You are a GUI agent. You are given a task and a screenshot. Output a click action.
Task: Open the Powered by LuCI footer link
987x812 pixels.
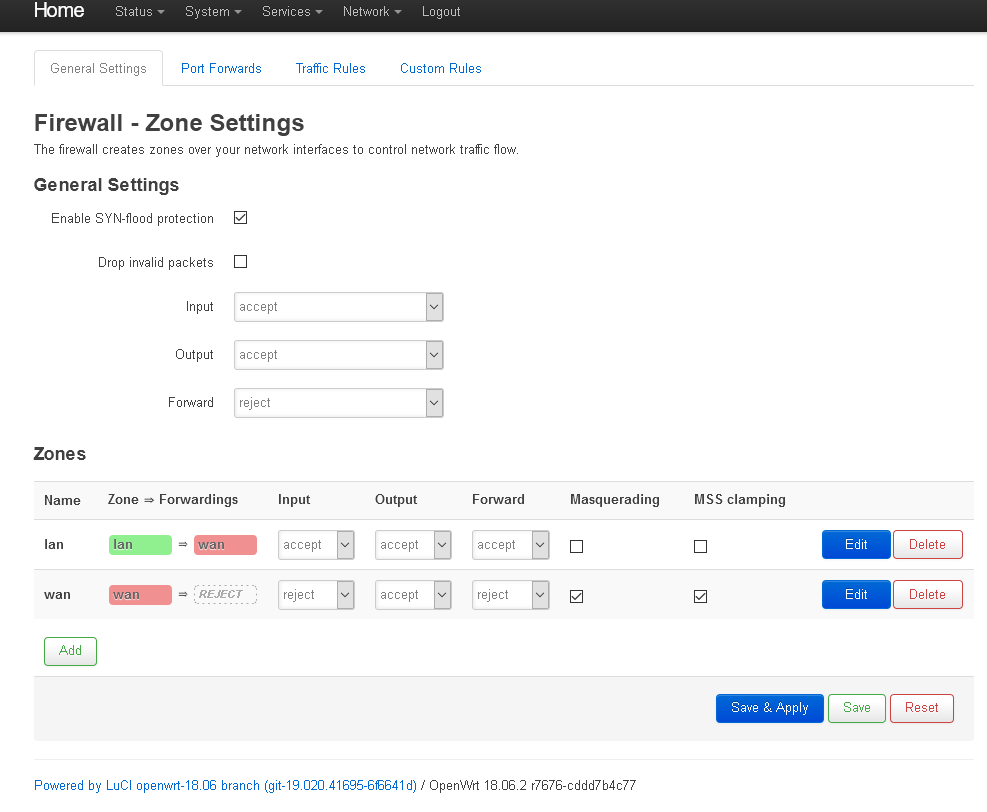click(x=225, y=786)
